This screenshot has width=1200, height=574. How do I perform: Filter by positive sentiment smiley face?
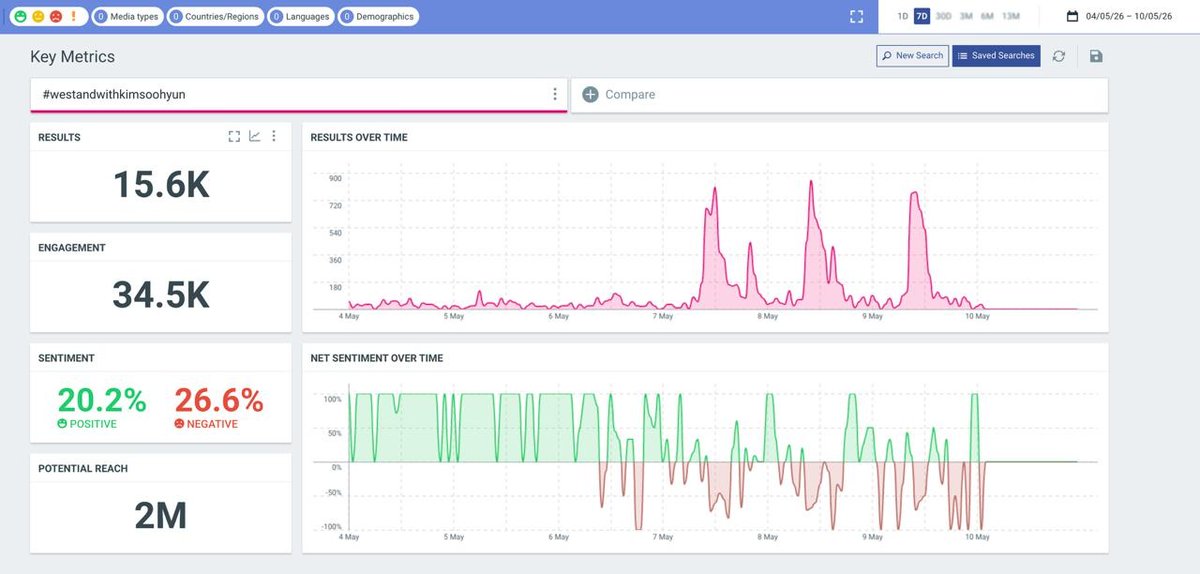[x=21, y=16]
